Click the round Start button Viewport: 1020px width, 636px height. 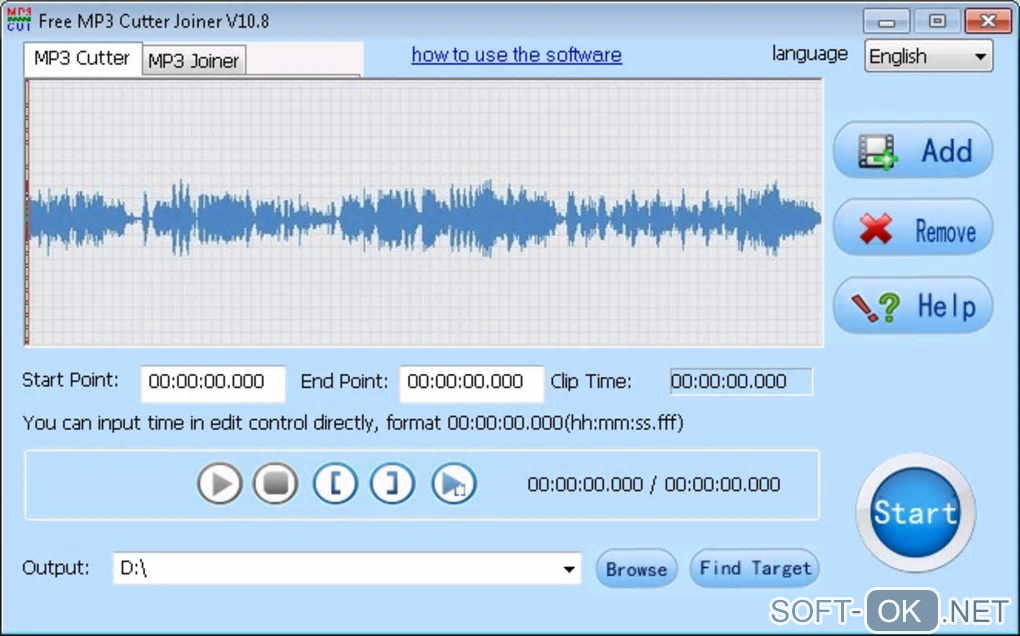(915, 512)
